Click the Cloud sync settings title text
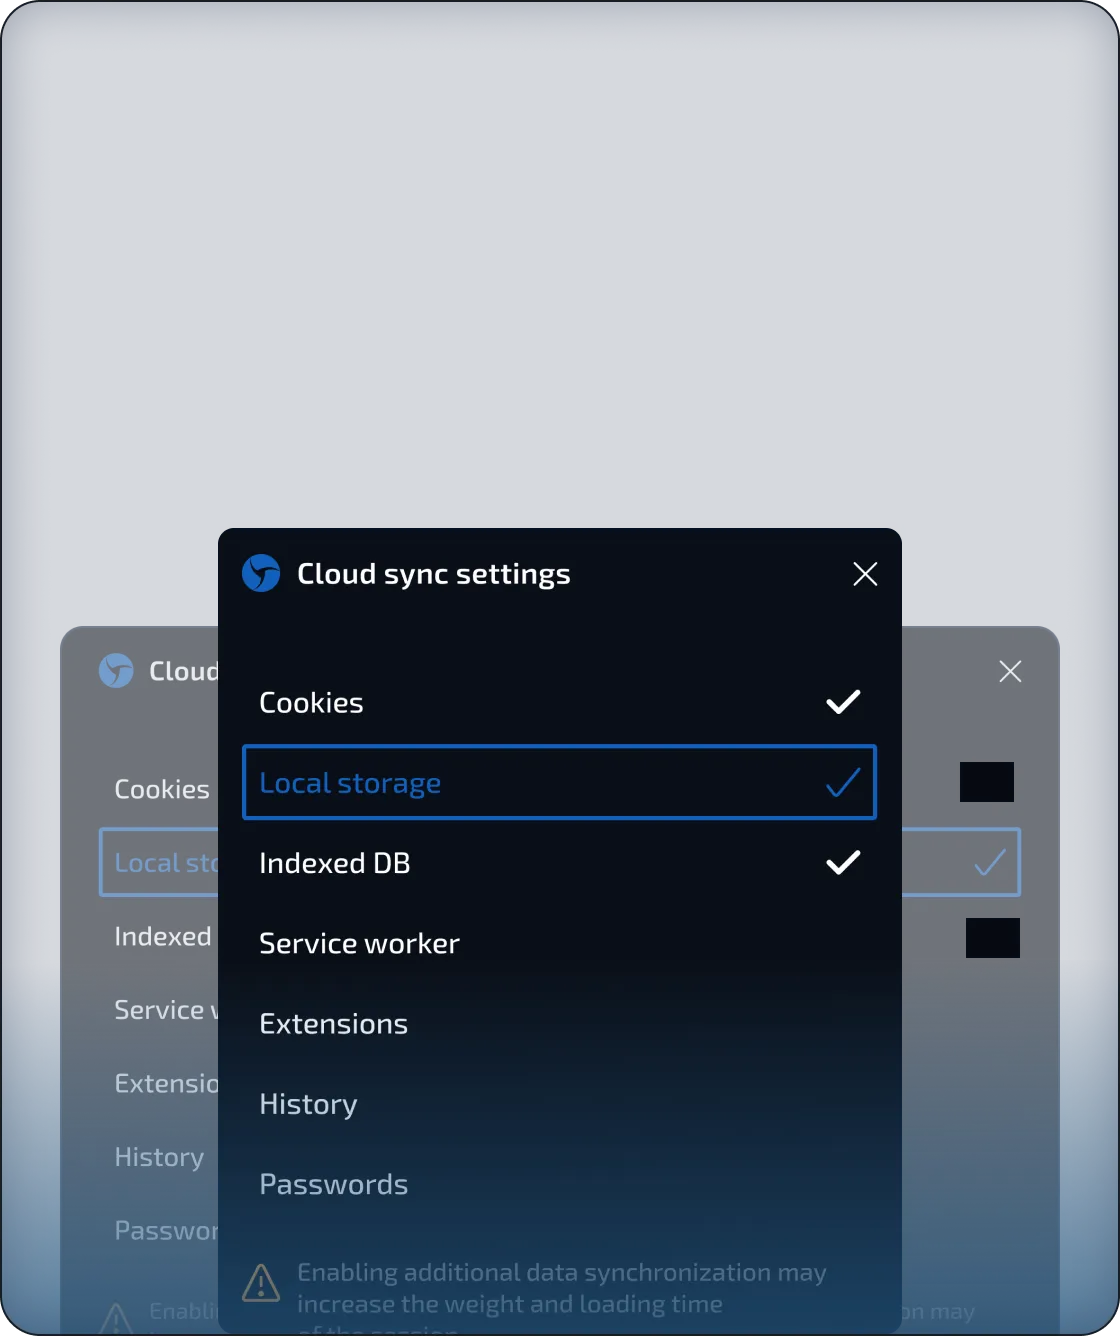1120x1336 pixels. coord(434,574)
